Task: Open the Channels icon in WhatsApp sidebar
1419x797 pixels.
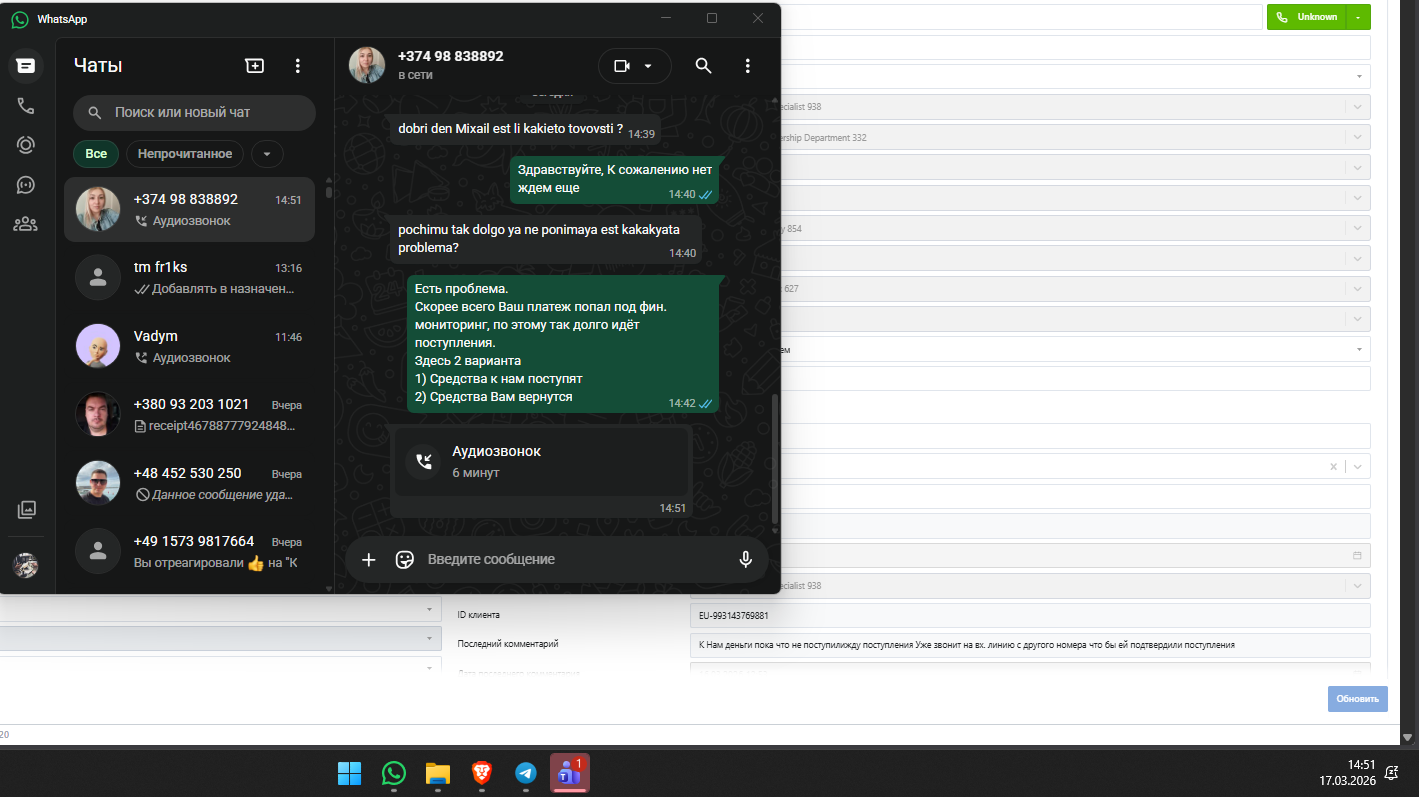Action: coord(26,185)
